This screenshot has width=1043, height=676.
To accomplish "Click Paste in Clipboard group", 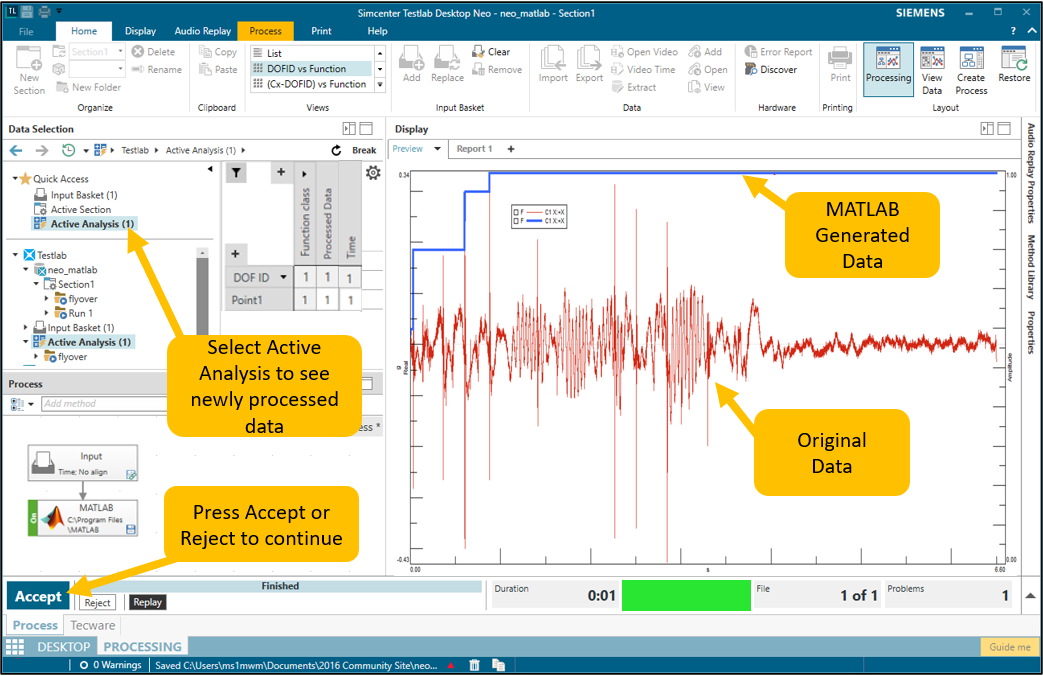I will (218, 69).
